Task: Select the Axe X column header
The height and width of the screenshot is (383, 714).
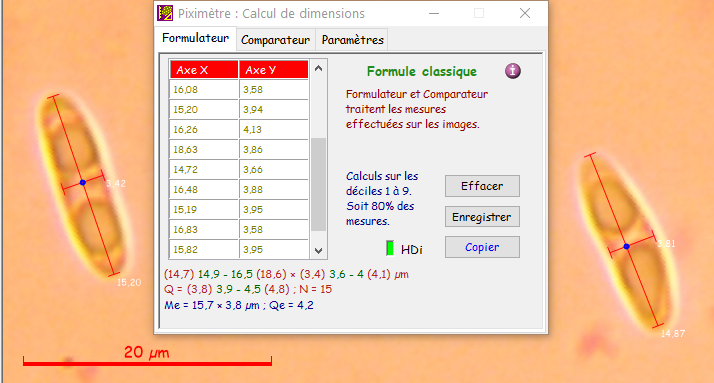Action: click(204, 70)
